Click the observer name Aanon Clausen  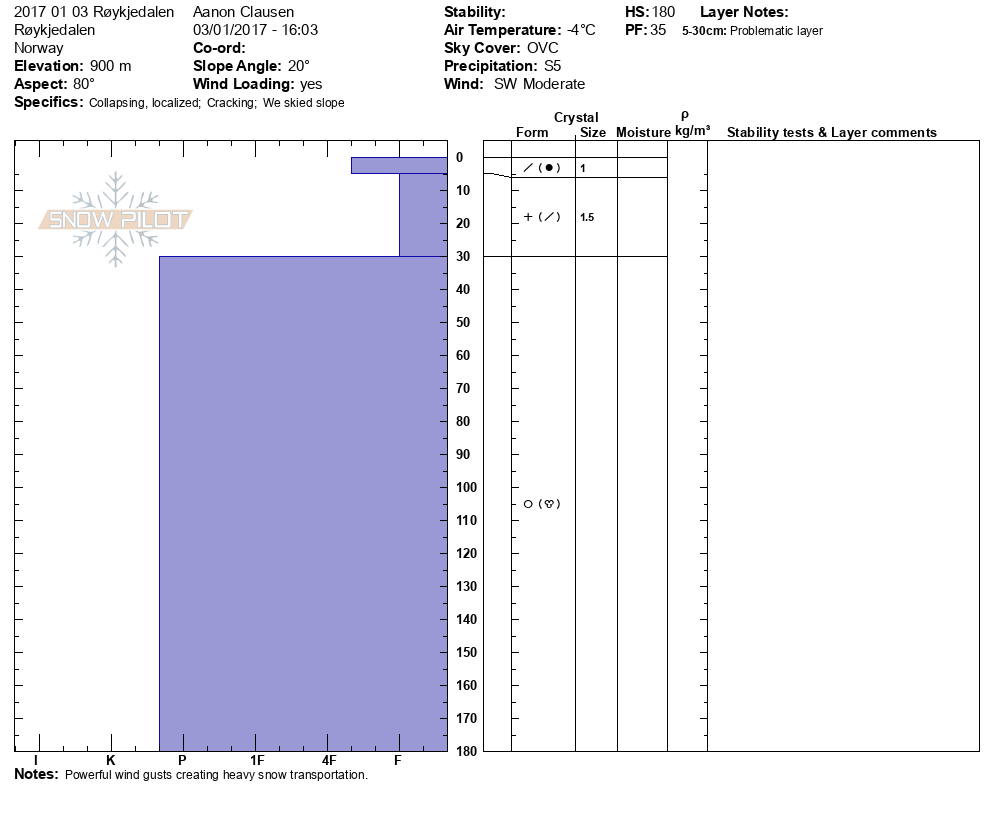tap(243, 12)
